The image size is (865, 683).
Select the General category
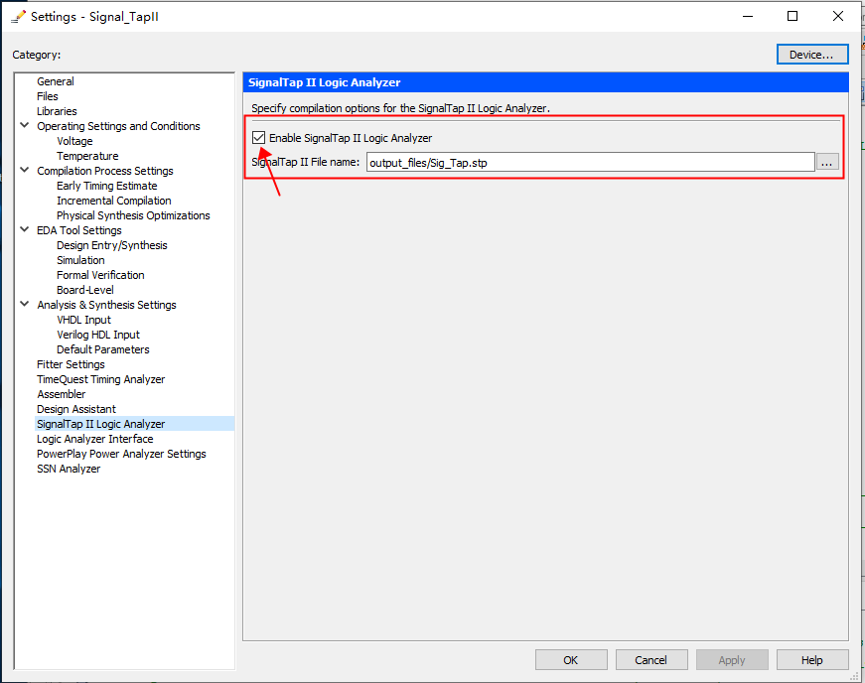point(55,82)
